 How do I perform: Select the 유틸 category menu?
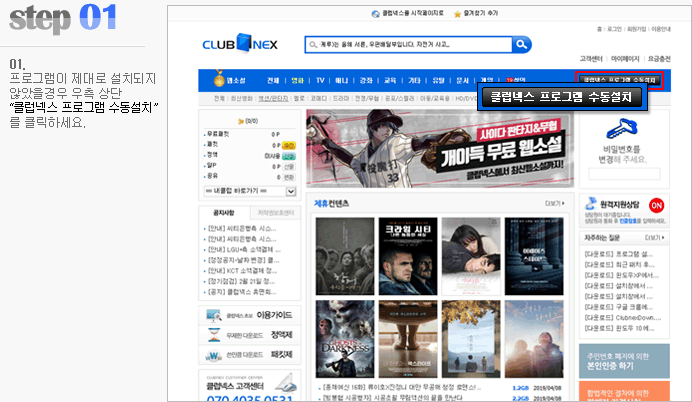point(438,80)
